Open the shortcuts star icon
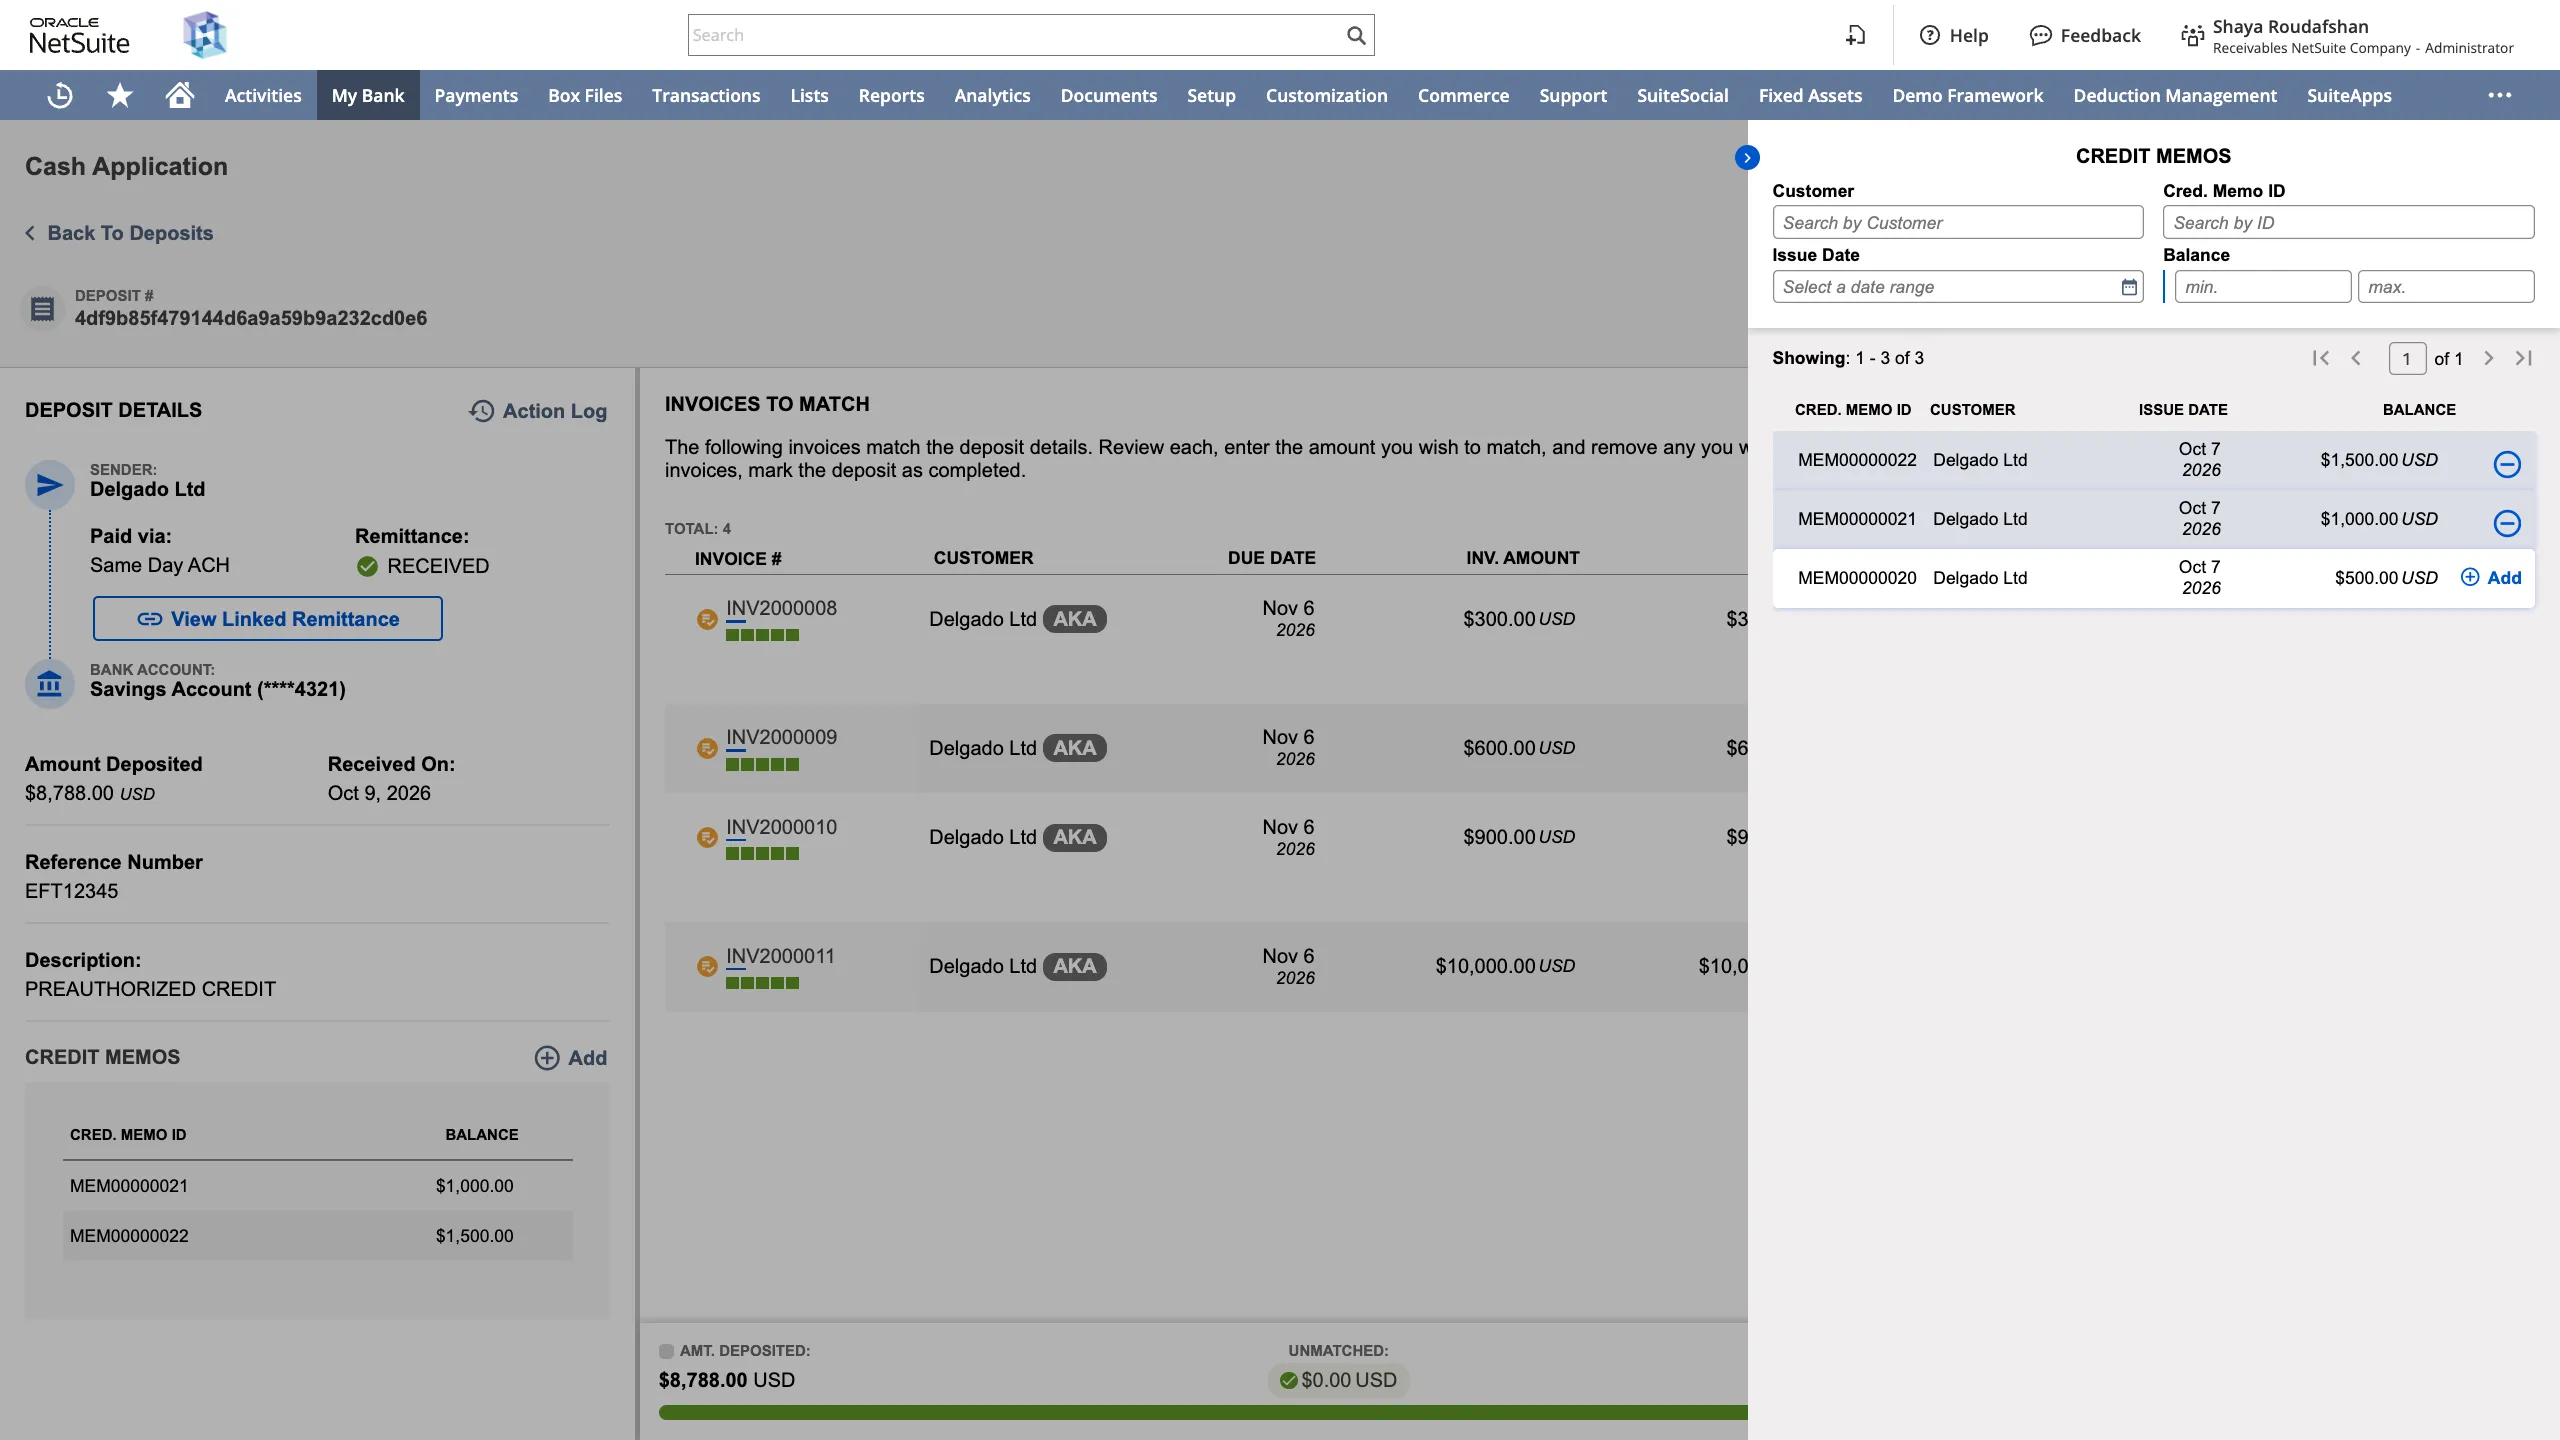The height and width of the screenshot is (1440, 2560). [120, 95]
